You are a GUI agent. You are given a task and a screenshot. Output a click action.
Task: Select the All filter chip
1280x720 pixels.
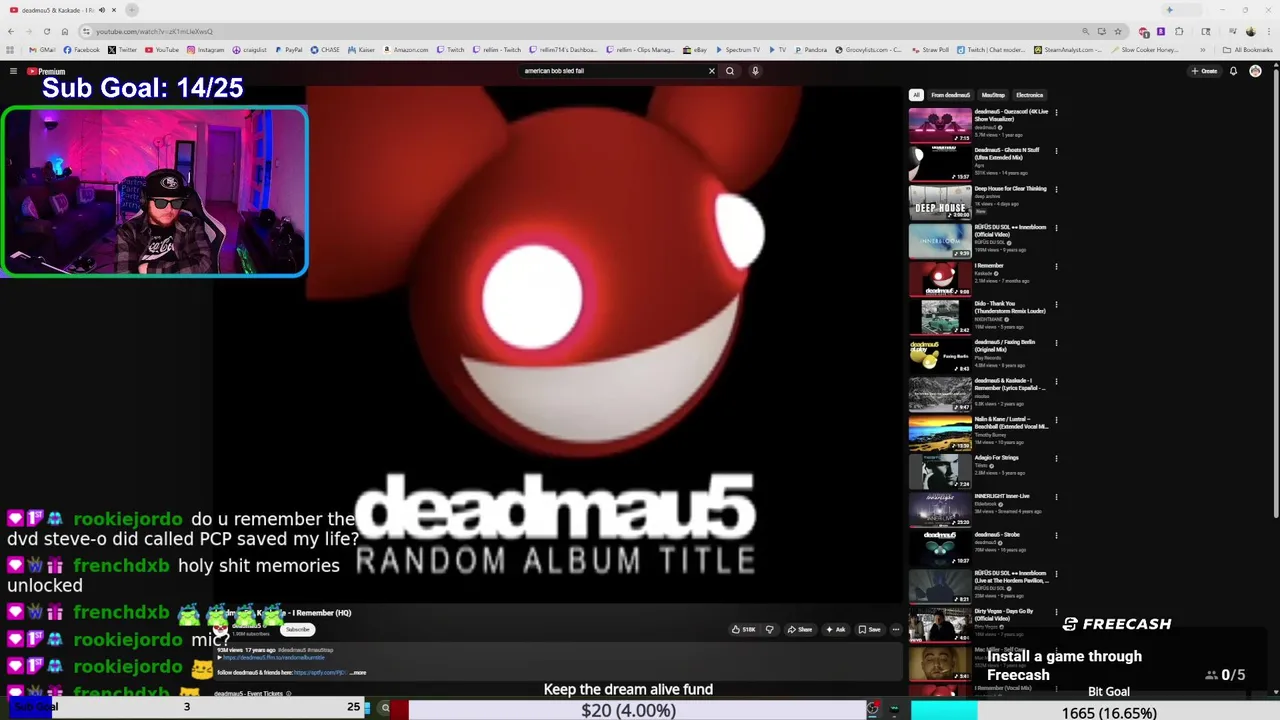point(916,95)
